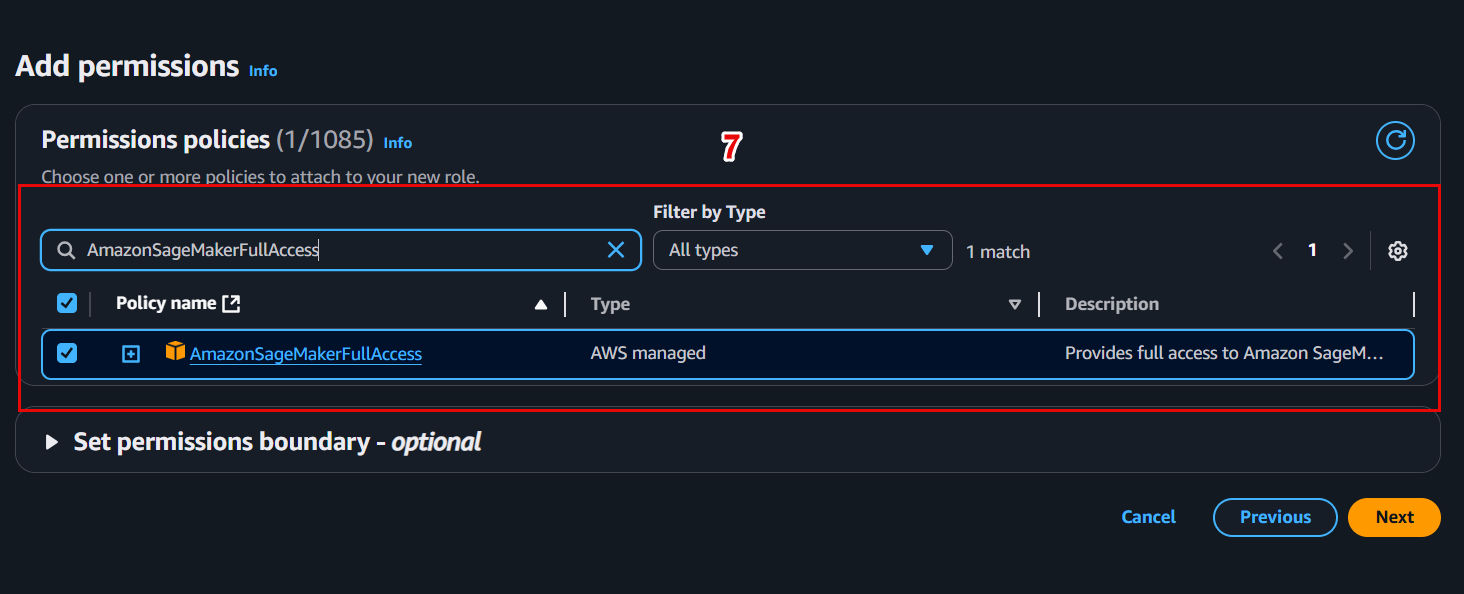Image resolution: width=1464 pixels, height=594 pixels.
Task: Click the orange policy cube icon
Action: tap(176, 351)
